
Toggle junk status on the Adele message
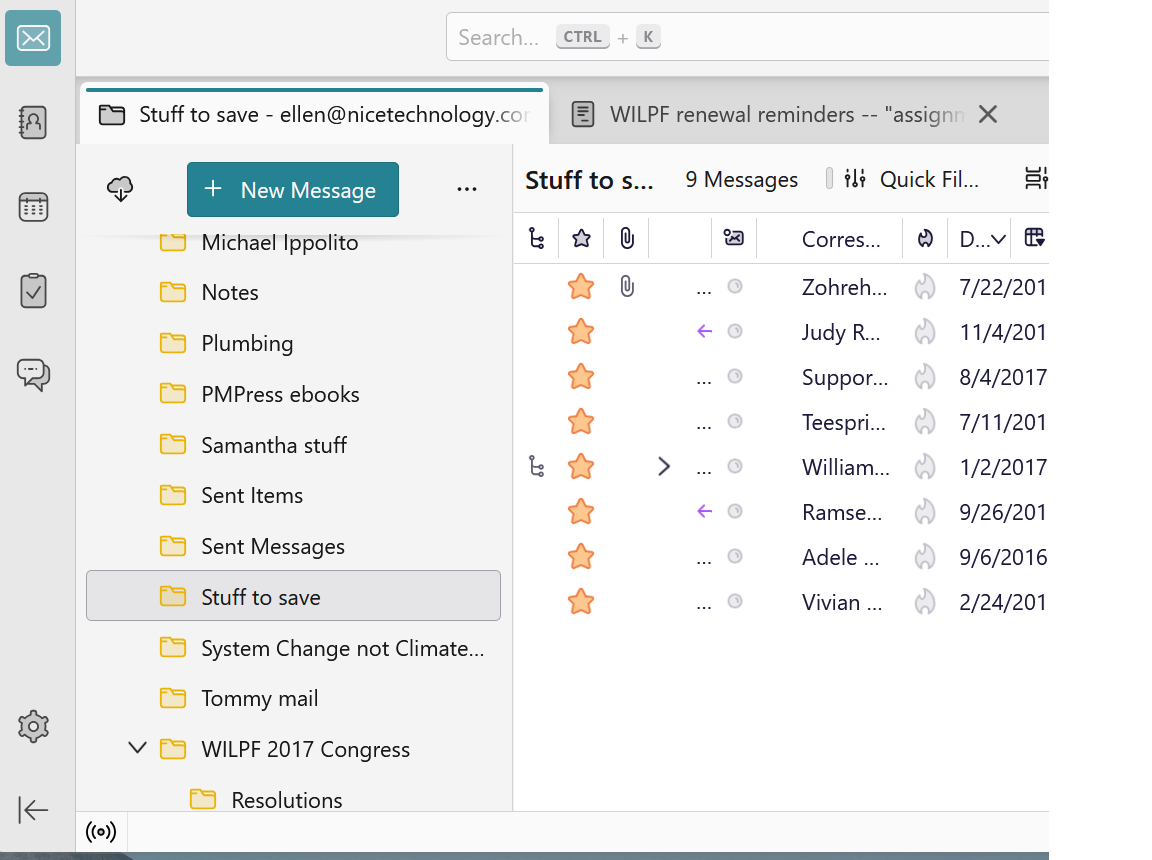click(925, 557)
